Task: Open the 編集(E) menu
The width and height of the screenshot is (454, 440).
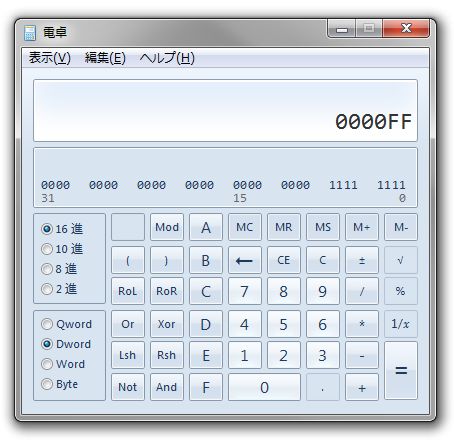Action: click(105, 58)
